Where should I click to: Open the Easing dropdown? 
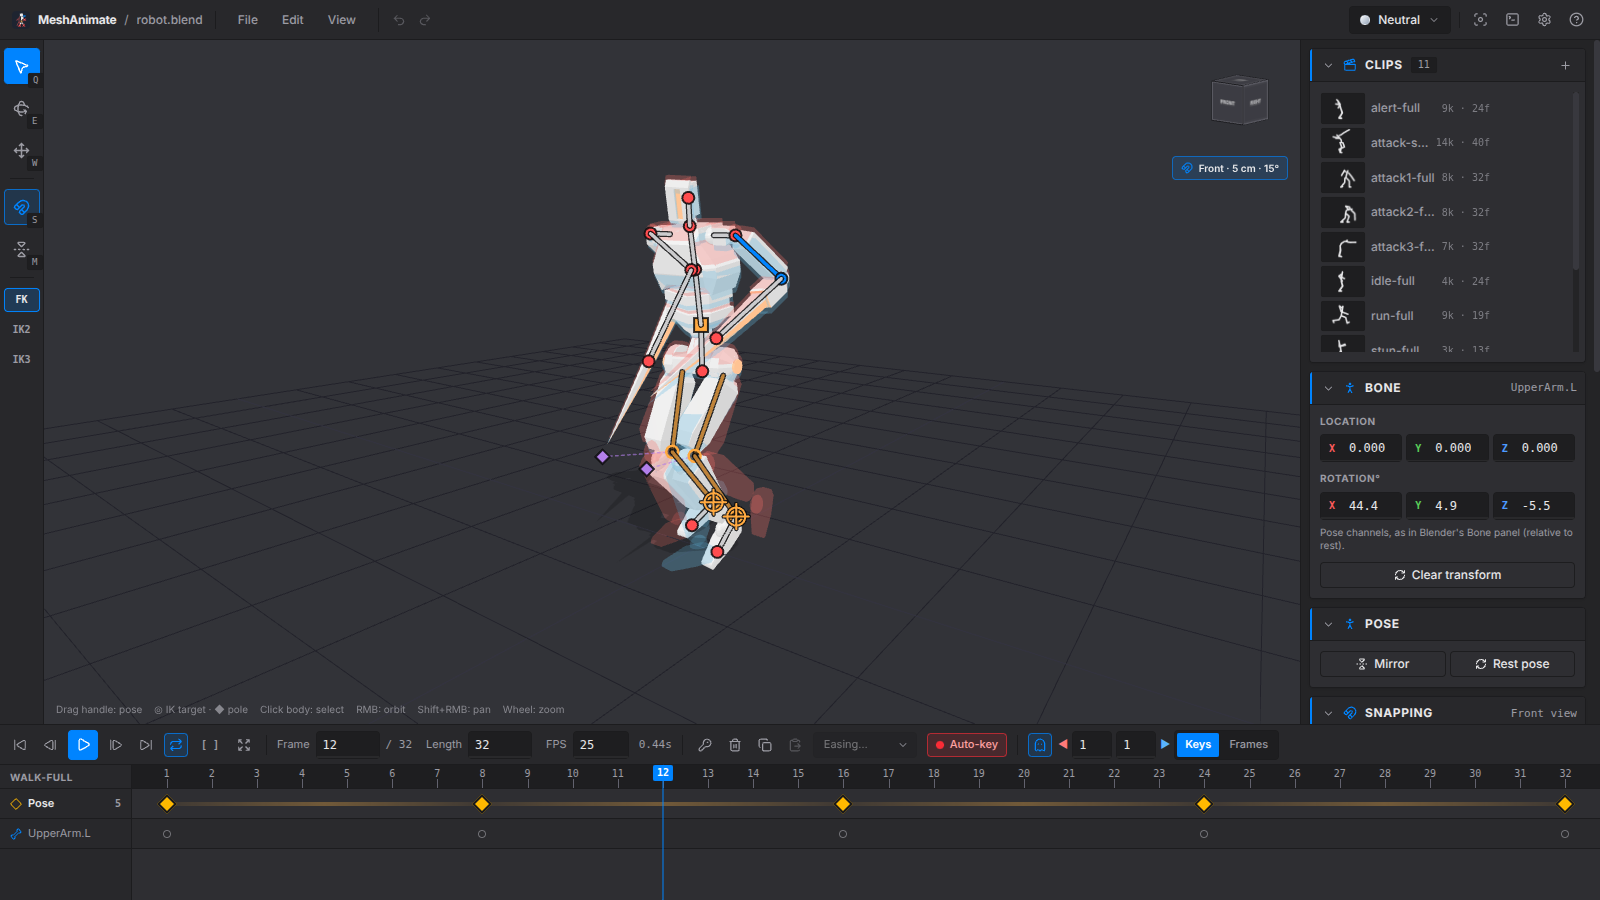[x=865, y=745]
